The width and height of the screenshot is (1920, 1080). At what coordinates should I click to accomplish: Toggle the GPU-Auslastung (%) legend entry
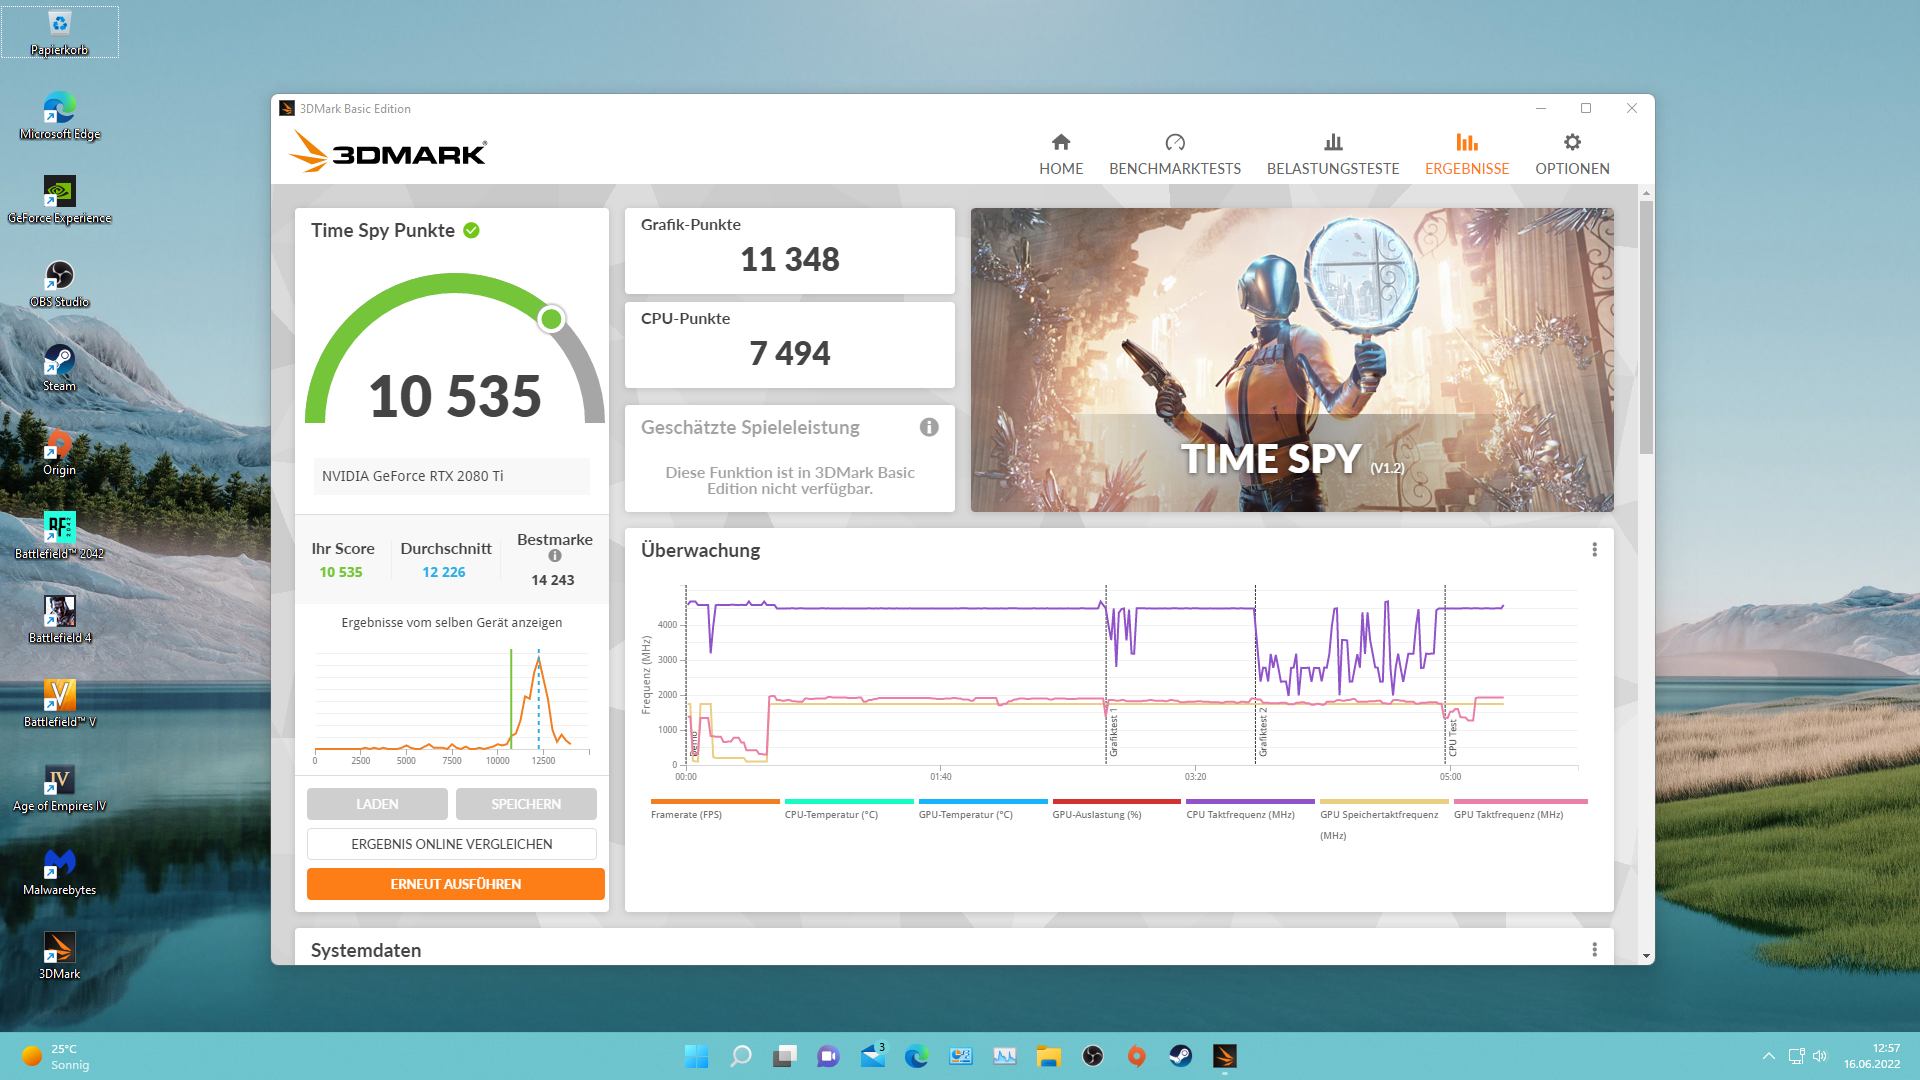coord(1096,814)
